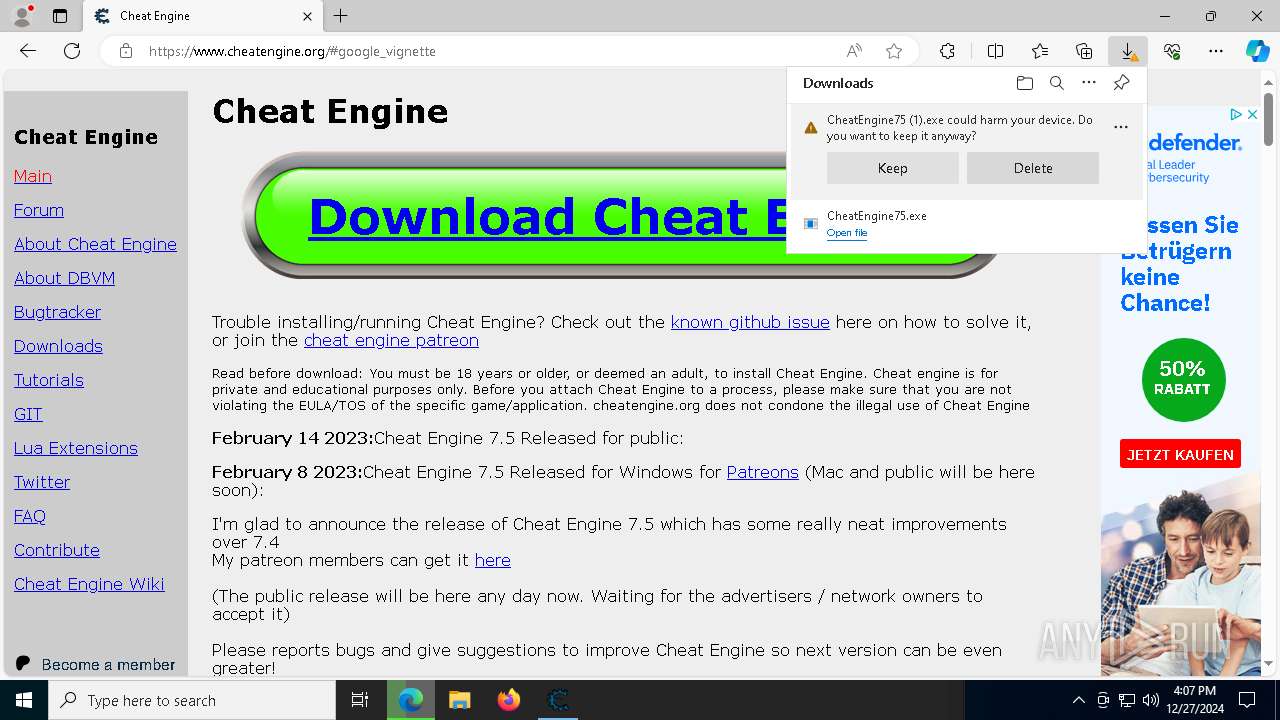Close the Cheat Engine tab

(307, 16)
